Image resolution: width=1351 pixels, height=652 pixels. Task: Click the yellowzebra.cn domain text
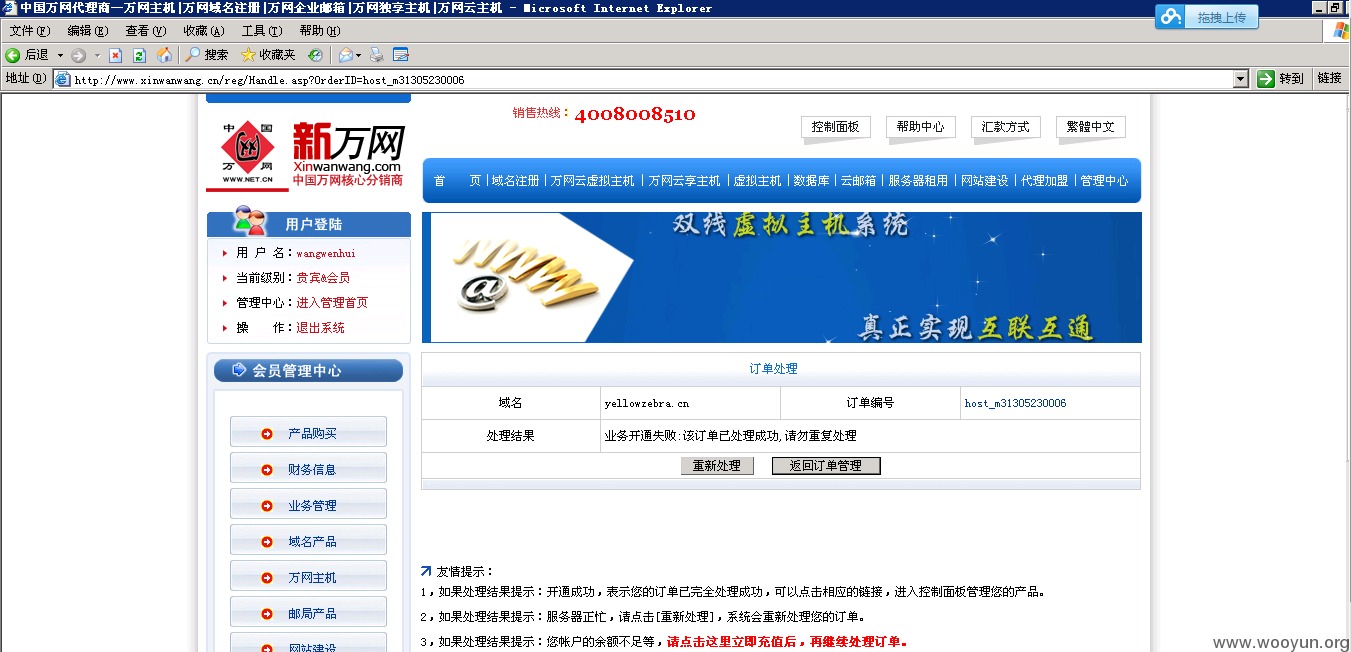646,404
